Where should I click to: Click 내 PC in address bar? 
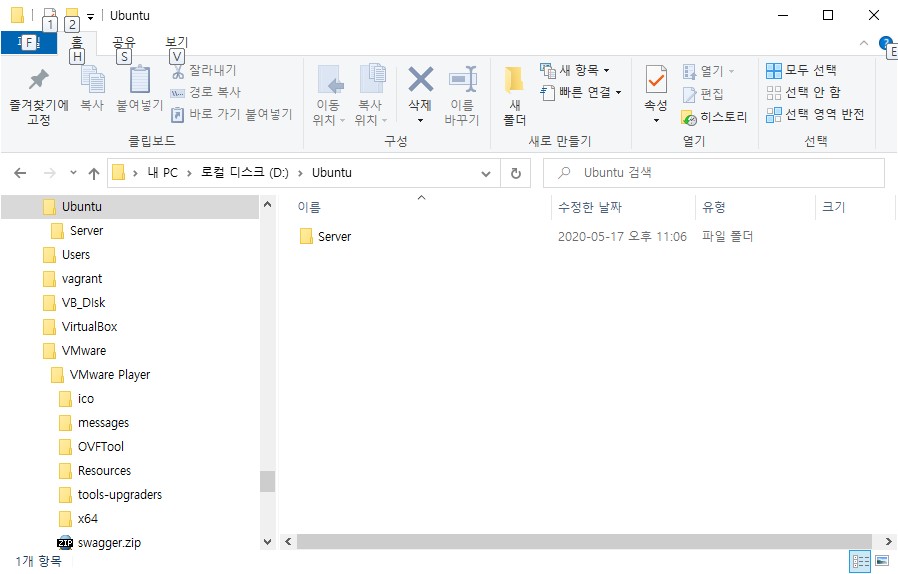[x=163, y=173]
